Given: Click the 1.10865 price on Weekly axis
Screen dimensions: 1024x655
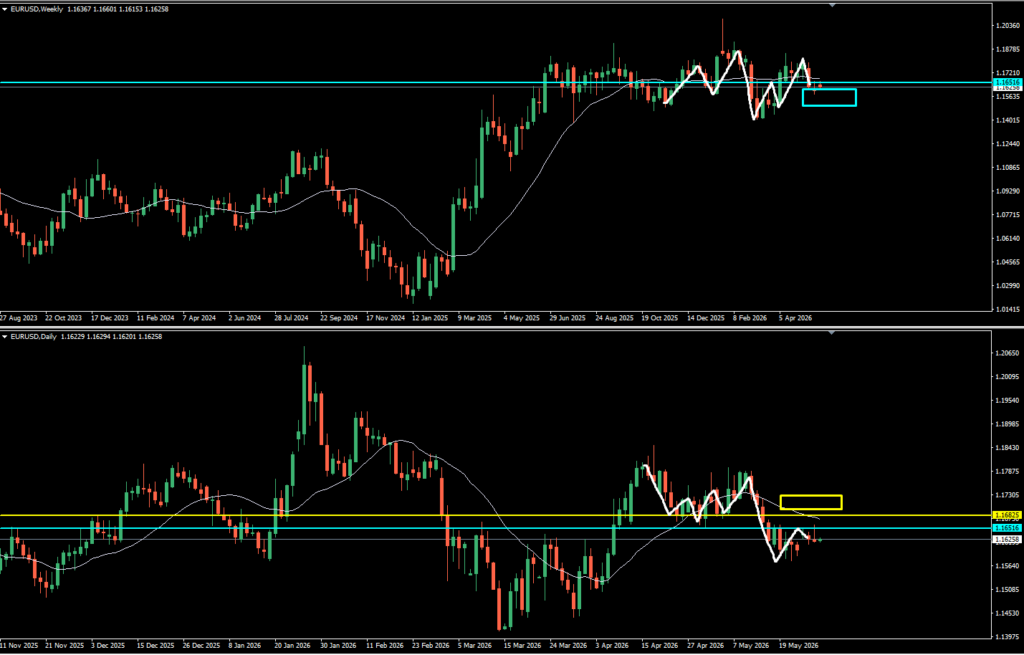Looking at the screenshot, I should click(1008, 168).
